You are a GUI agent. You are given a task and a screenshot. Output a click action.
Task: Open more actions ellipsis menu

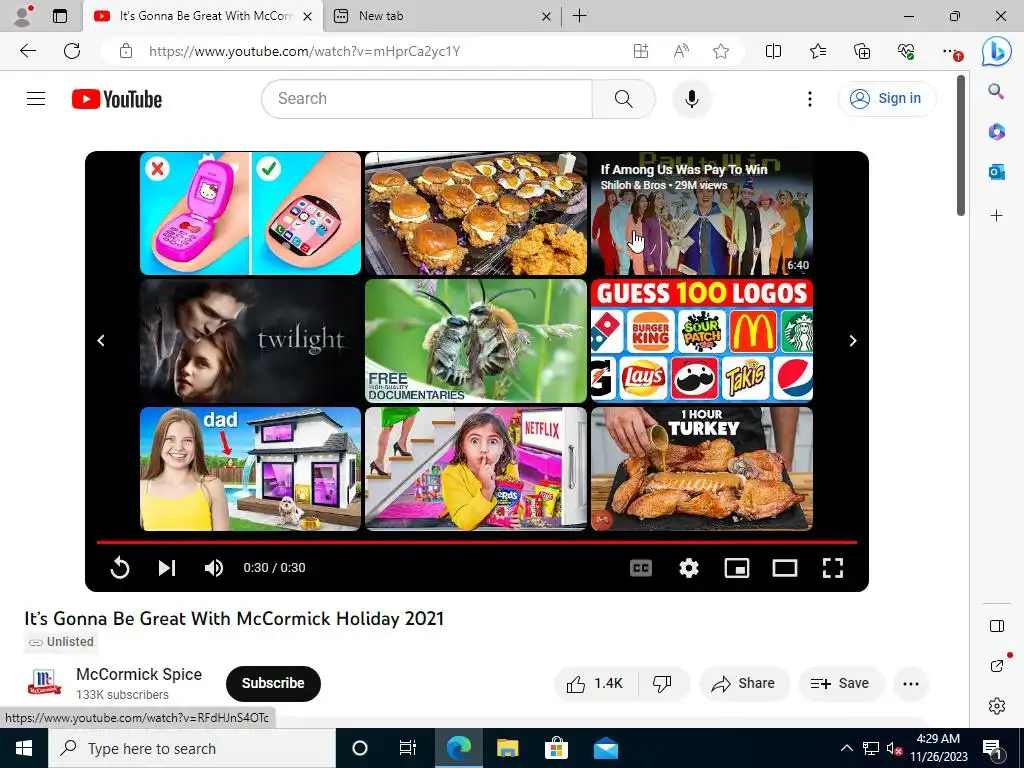tap(910, 684)
